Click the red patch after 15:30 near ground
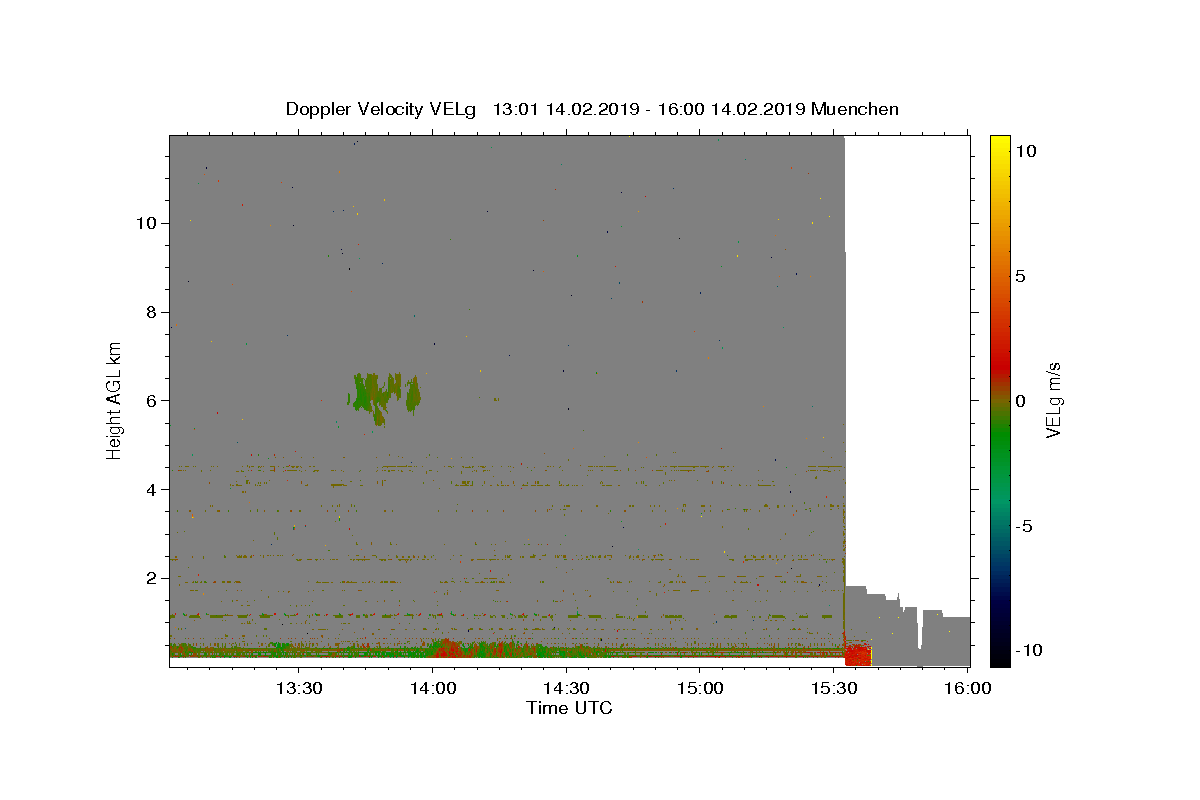Image resolution: width=1200 pixels, height=800 pixels. point(858,655)
